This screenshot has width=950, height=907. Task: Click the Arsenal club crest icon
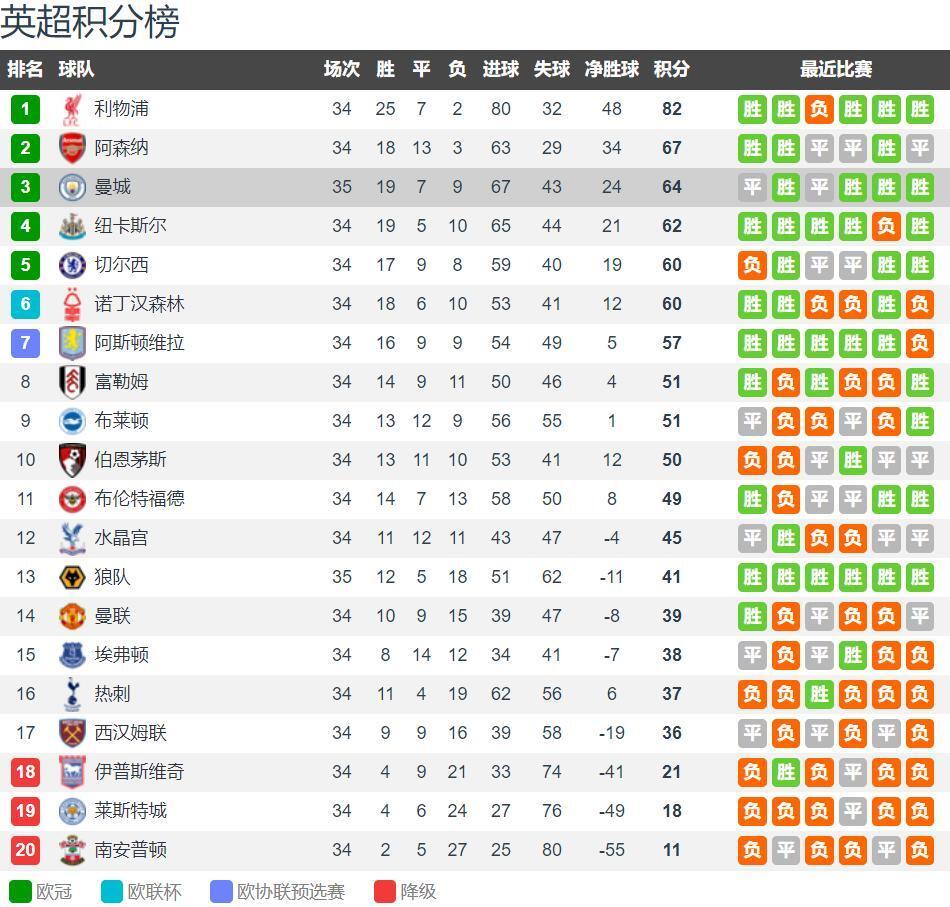click(72, 148)
